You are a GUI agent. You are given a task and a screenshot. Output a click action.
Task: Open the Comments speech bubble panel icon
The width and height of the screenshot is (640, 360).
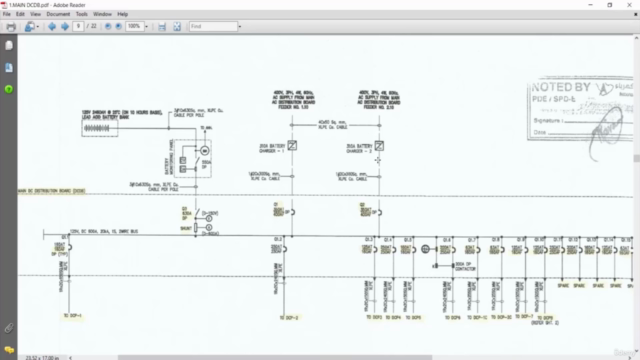pos(9,350)
